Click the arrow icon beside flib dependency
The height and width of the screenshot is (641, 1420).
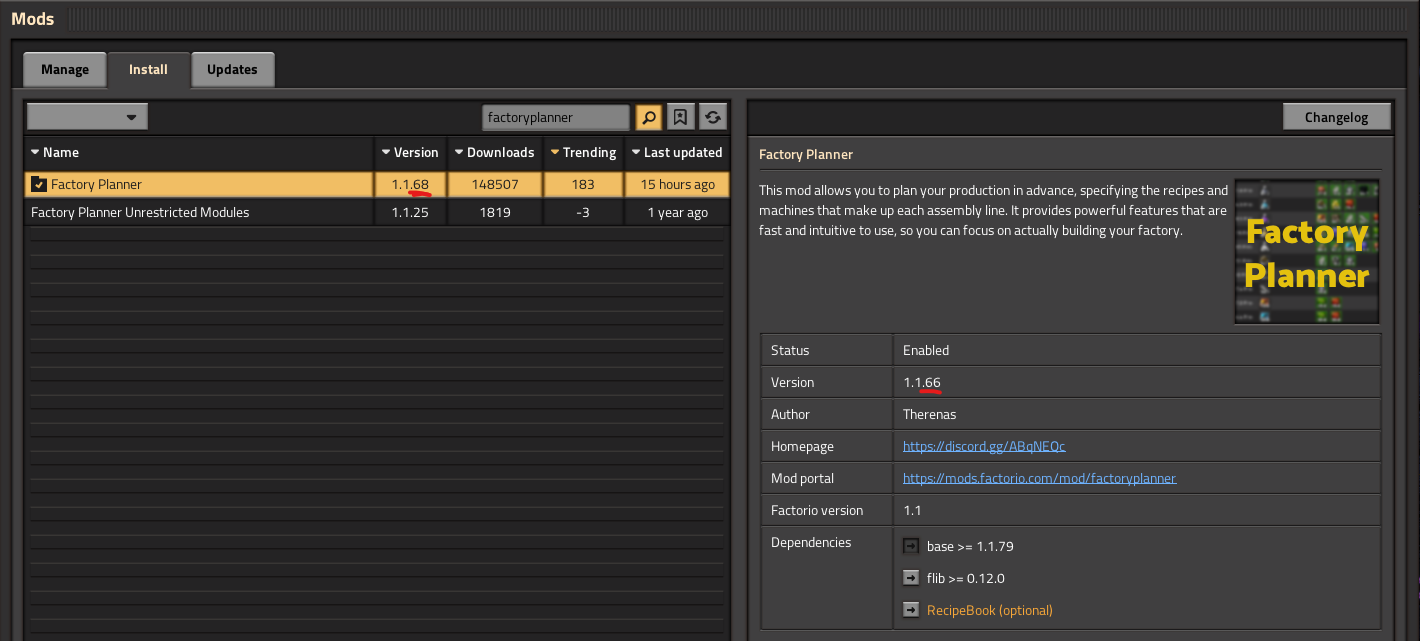(910, 578)
